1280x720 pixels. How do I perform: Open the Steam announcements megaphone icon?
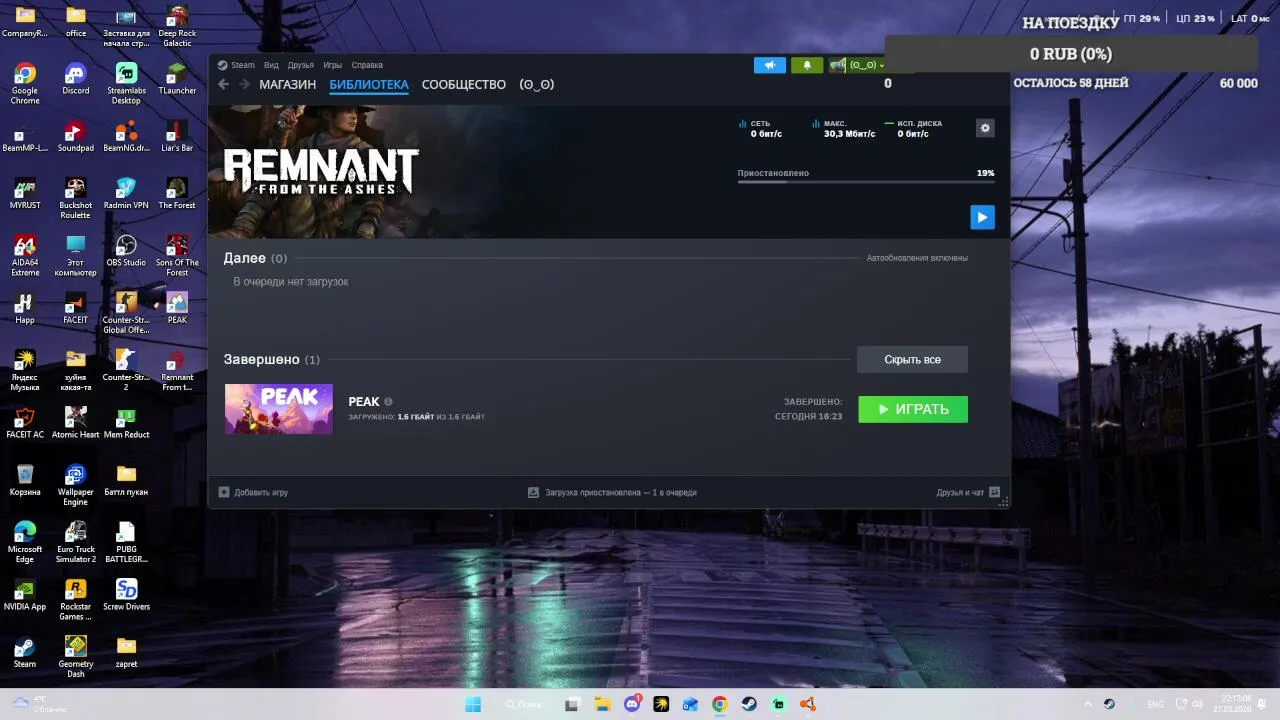pos(770,65)
